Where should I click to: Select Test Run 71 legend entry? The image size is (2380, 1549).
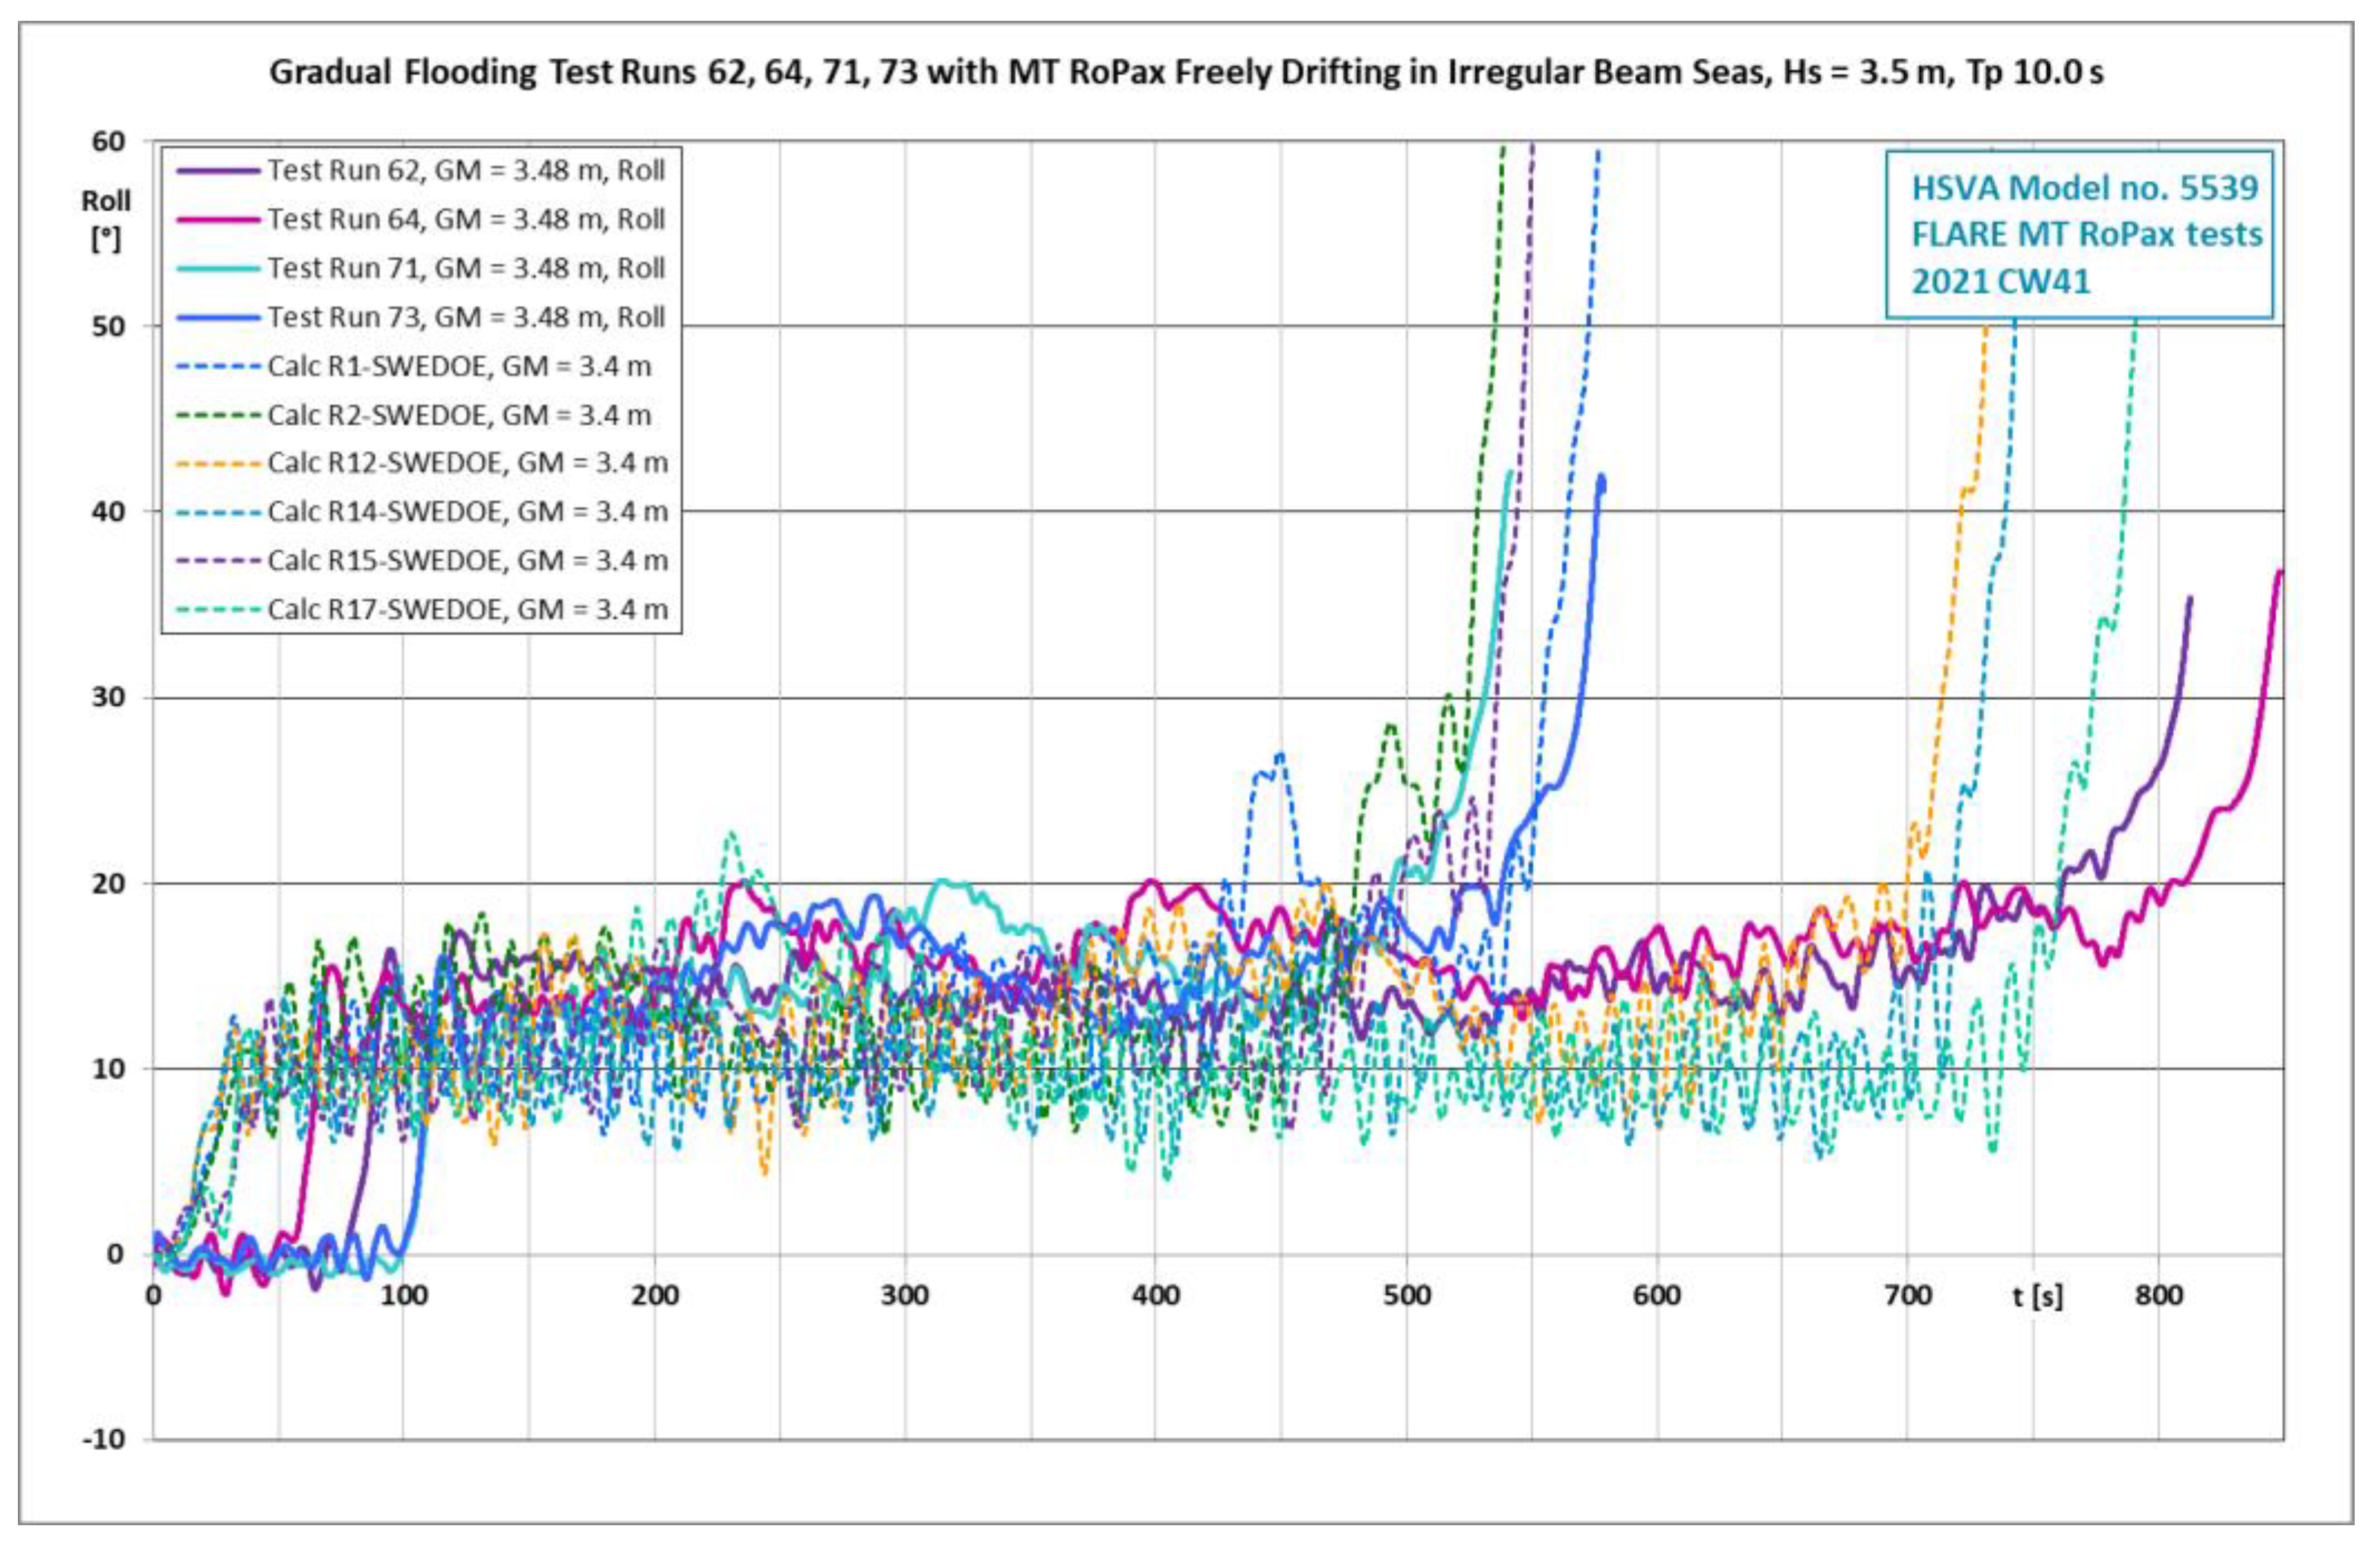pos(465,268)
